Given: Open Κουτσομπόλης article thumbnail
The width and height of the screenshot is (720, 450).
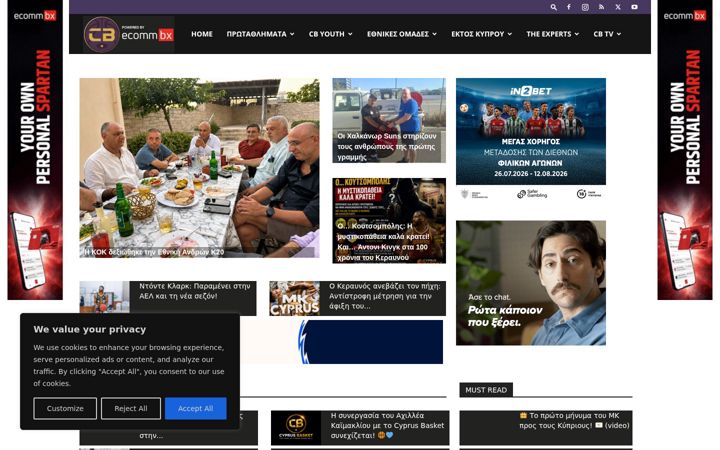Looking at the screenshot, I should (x=389, y=220).
